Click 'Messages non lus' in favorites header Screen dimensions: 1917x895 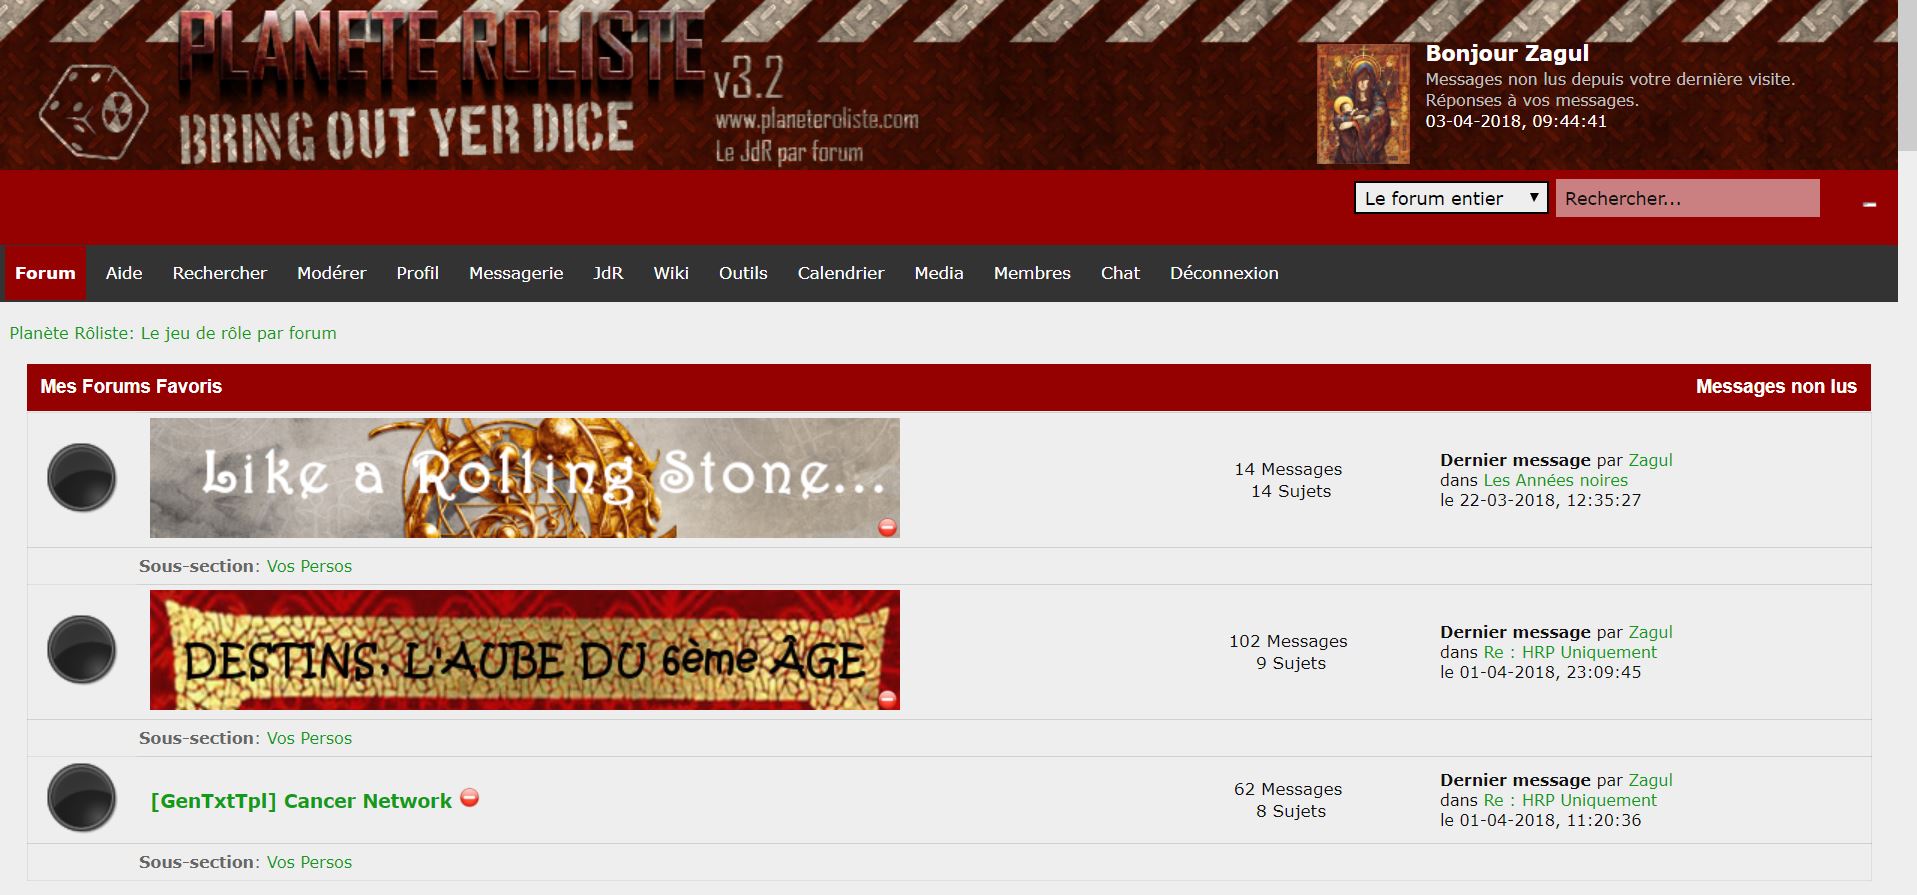coord(1775,386)
